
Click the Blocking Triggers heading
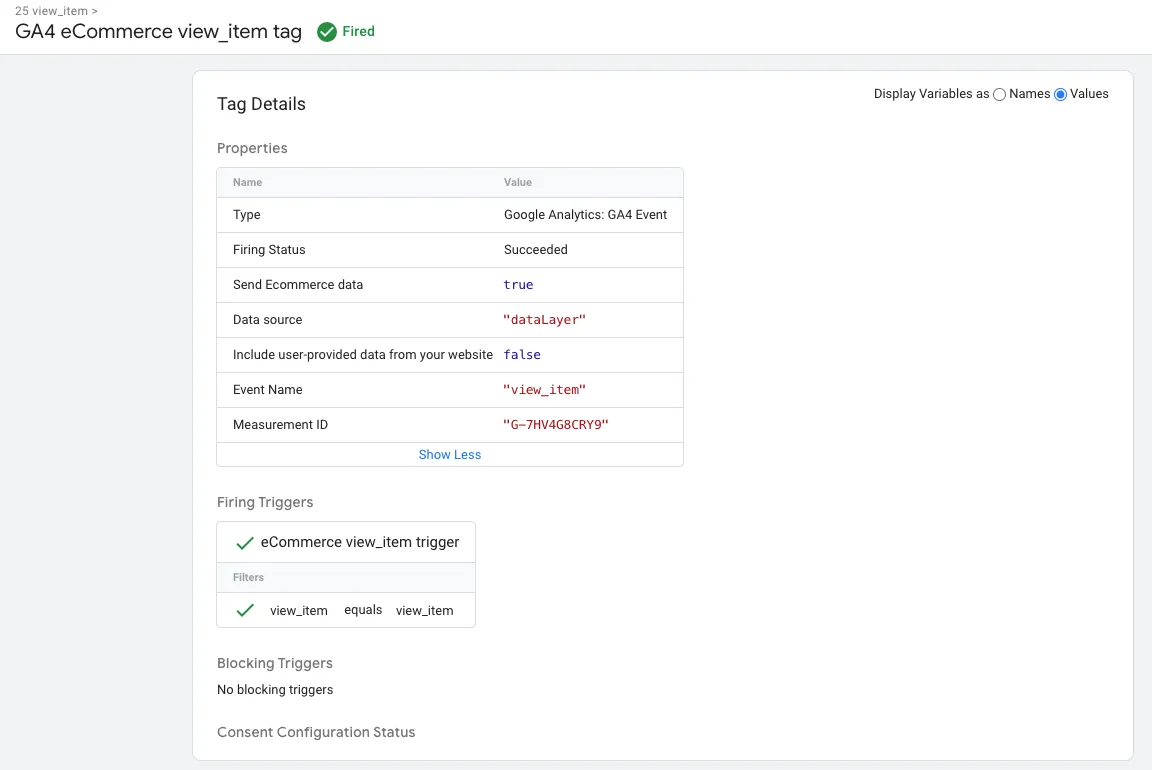pyautogui.click(x=275, y=663)
